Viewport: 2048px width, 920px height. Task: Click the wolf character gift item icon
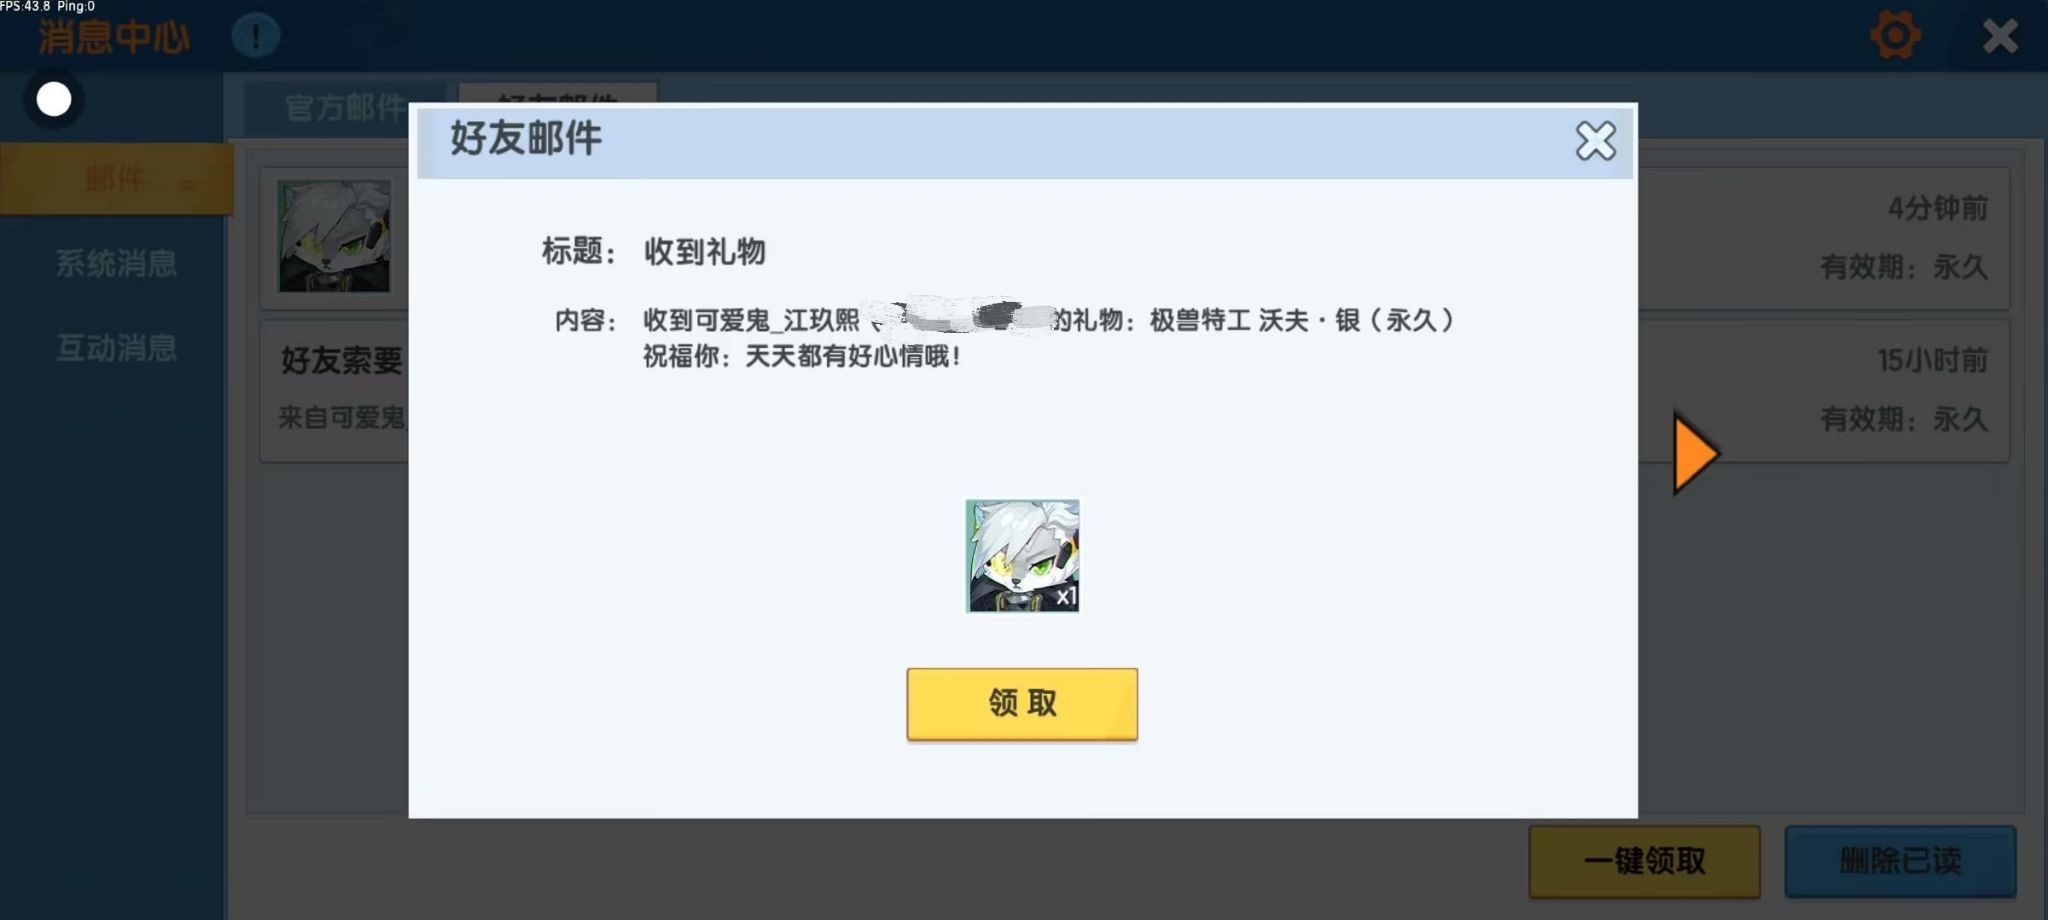pyautogui.click(x=1022, y=556)
